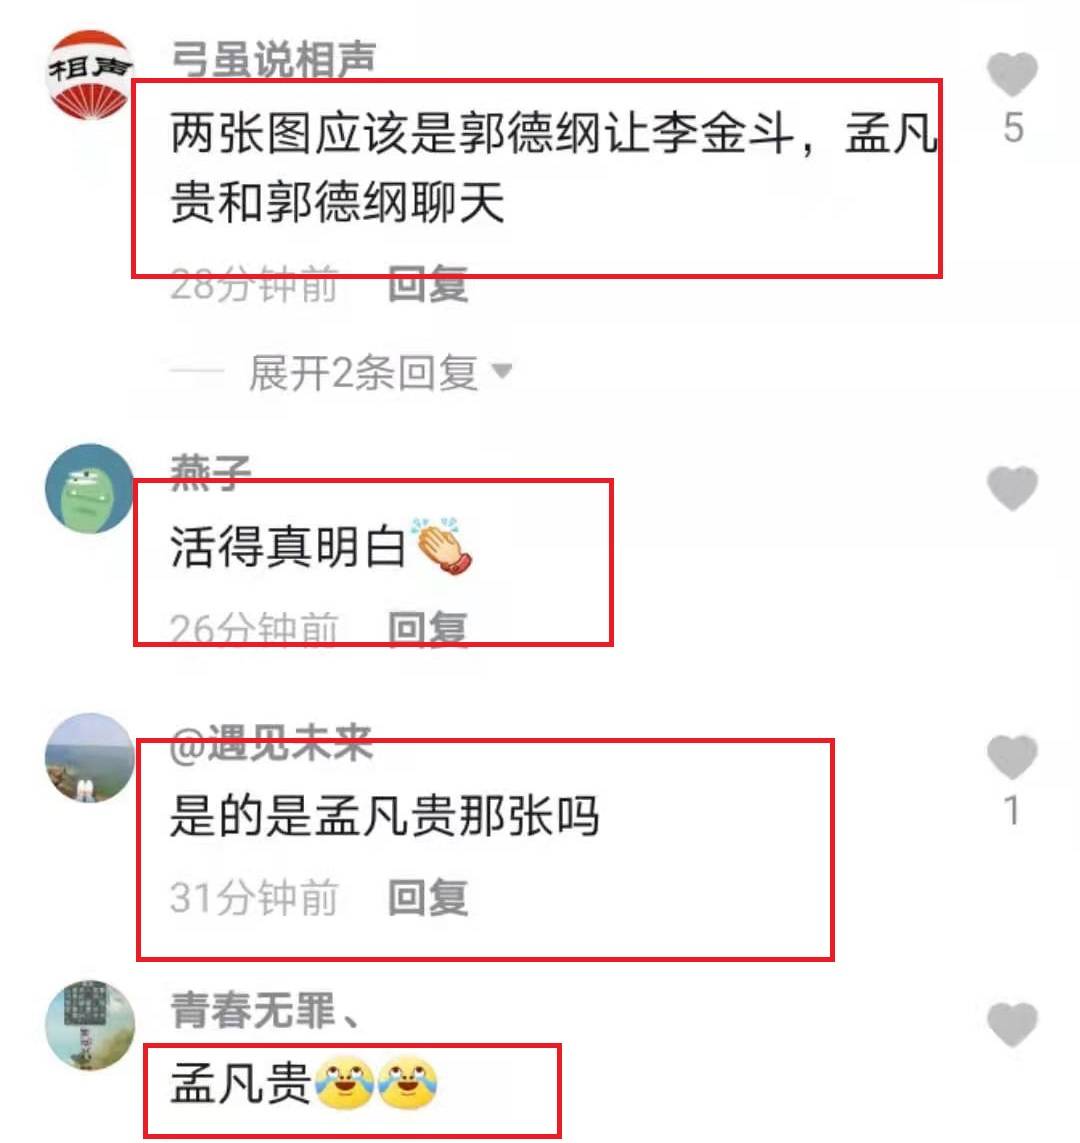Reply to the comment posted 26分钟前
The width and height of the screenshot is (1080, 1143).
pyautogui.click(x=428, y=628)
